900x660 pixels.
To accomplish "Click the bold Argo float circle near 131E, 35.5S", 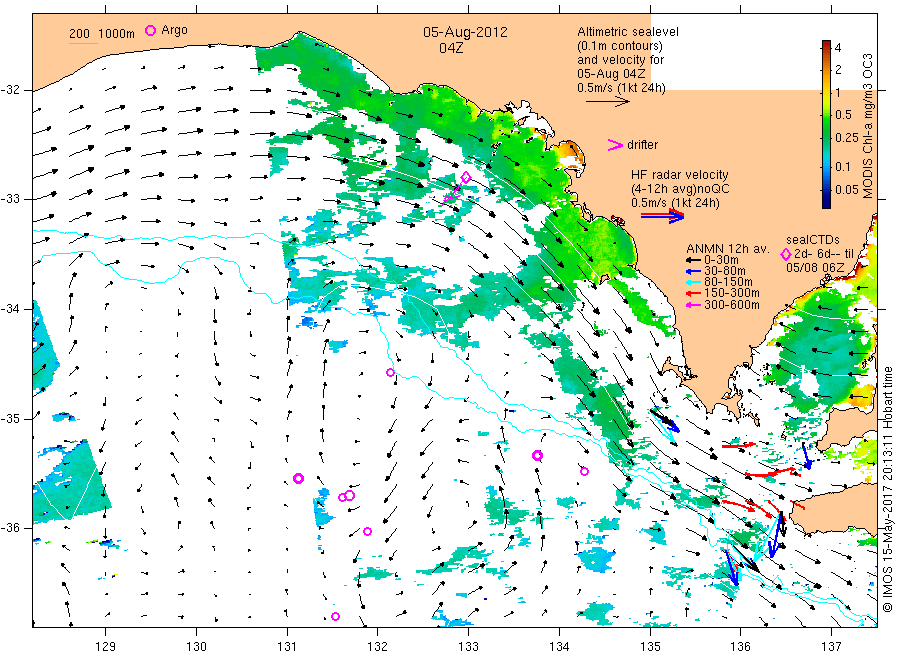I will [298, 479].
